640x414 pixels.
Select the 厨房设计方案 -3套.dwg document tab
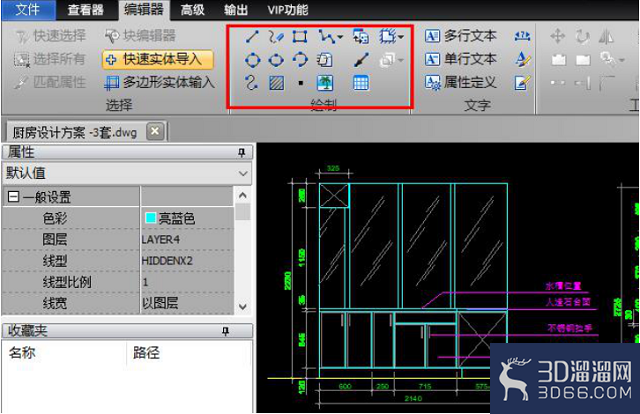pyautogui.click(x=75, y=133)
